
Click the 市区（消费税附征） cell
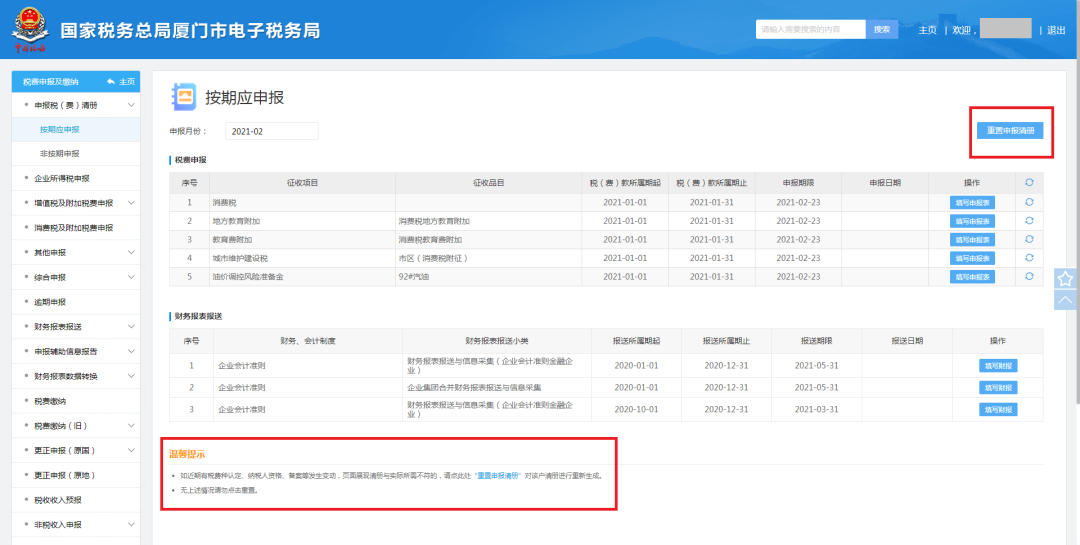coord(488,258)
